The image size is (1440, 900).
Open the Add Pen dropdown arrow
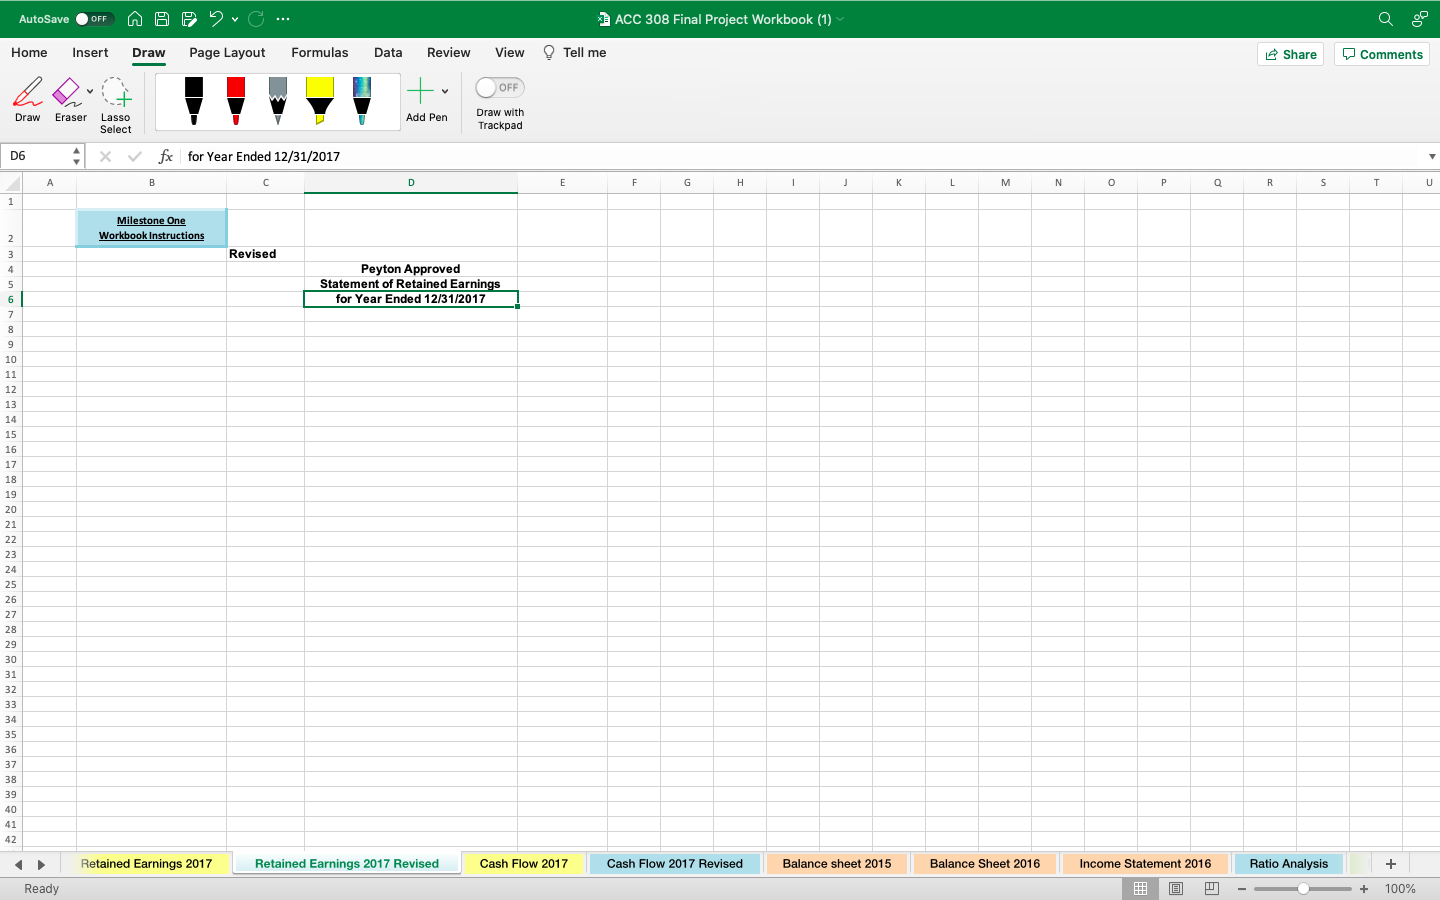pos(444,90)
